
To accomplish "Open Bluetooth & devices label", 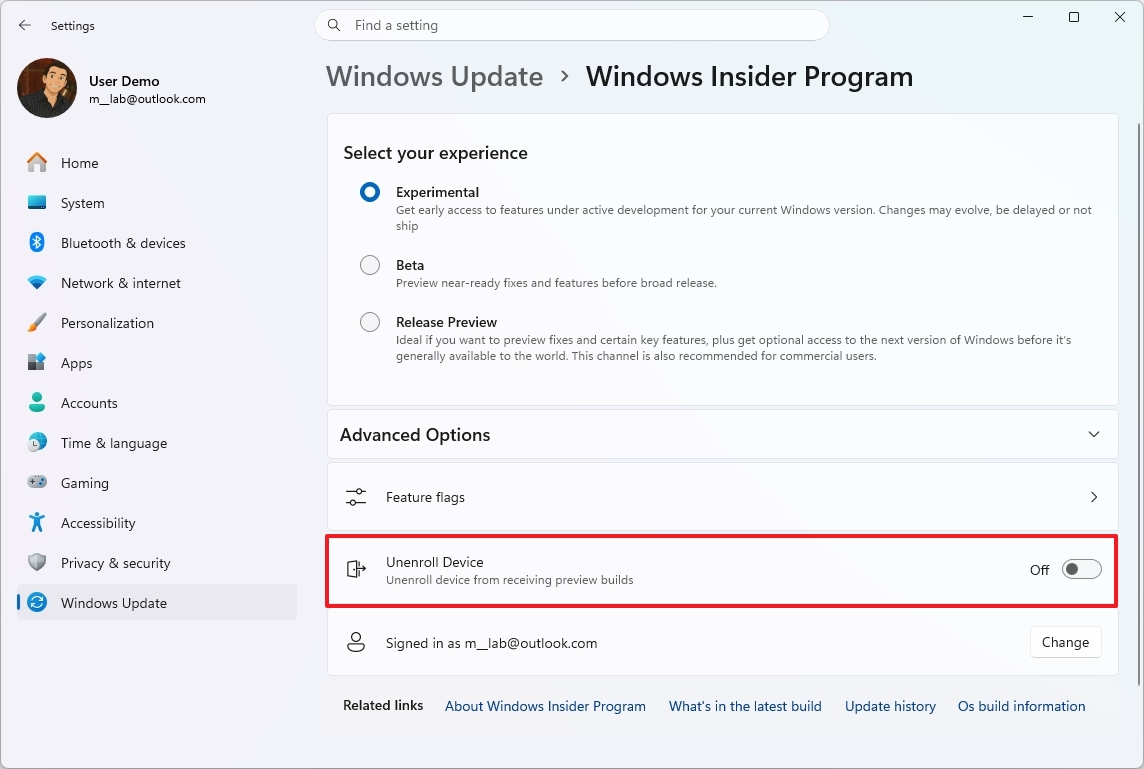I will point(123,243).
